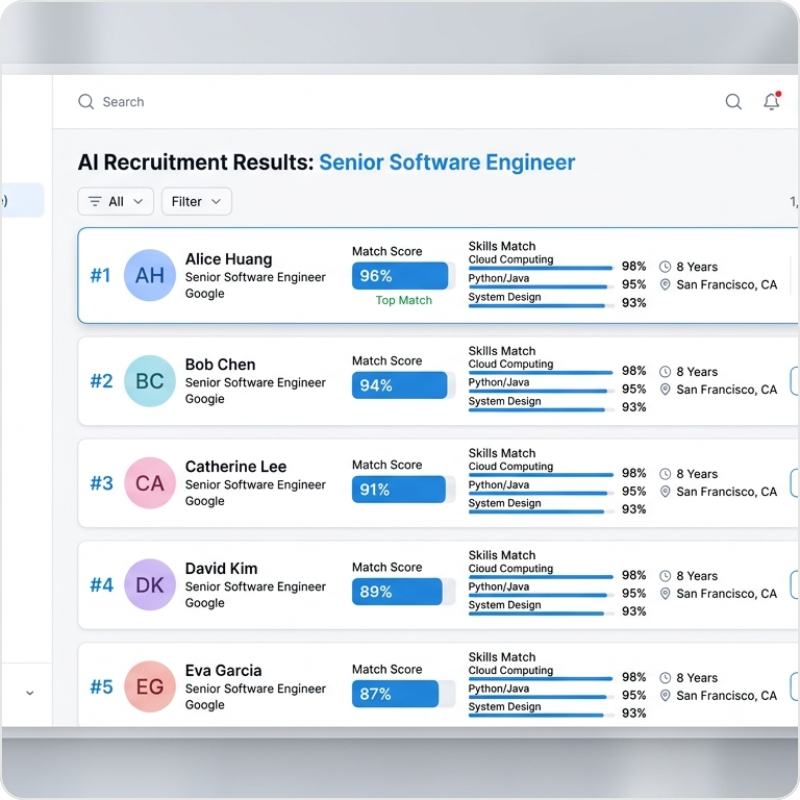
Task: Click the clock icon in Alice Huang's row
Action: pyautogui.click(x=665, y=267)
